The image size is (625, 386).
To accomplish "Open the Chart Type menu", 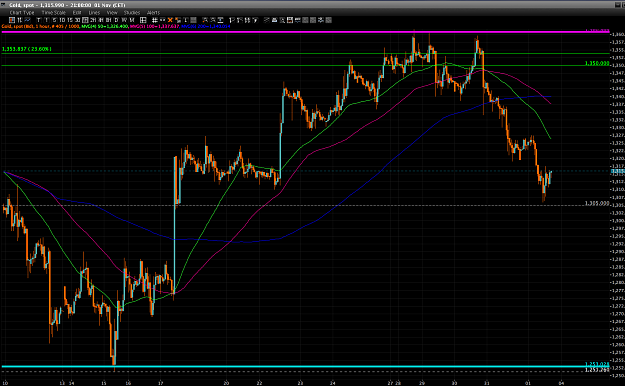I will [x=22, y=13].
